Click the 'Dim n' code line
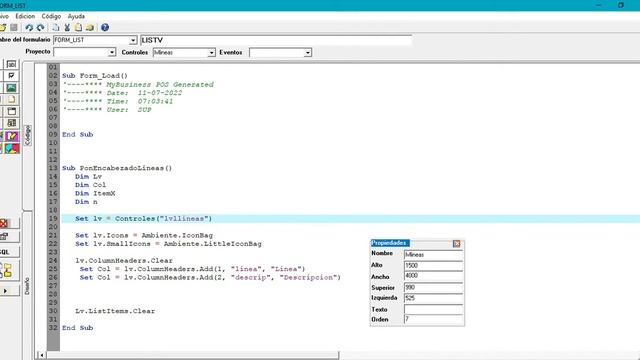Screen dimensions: 640x360 click(x=86, y=202)
